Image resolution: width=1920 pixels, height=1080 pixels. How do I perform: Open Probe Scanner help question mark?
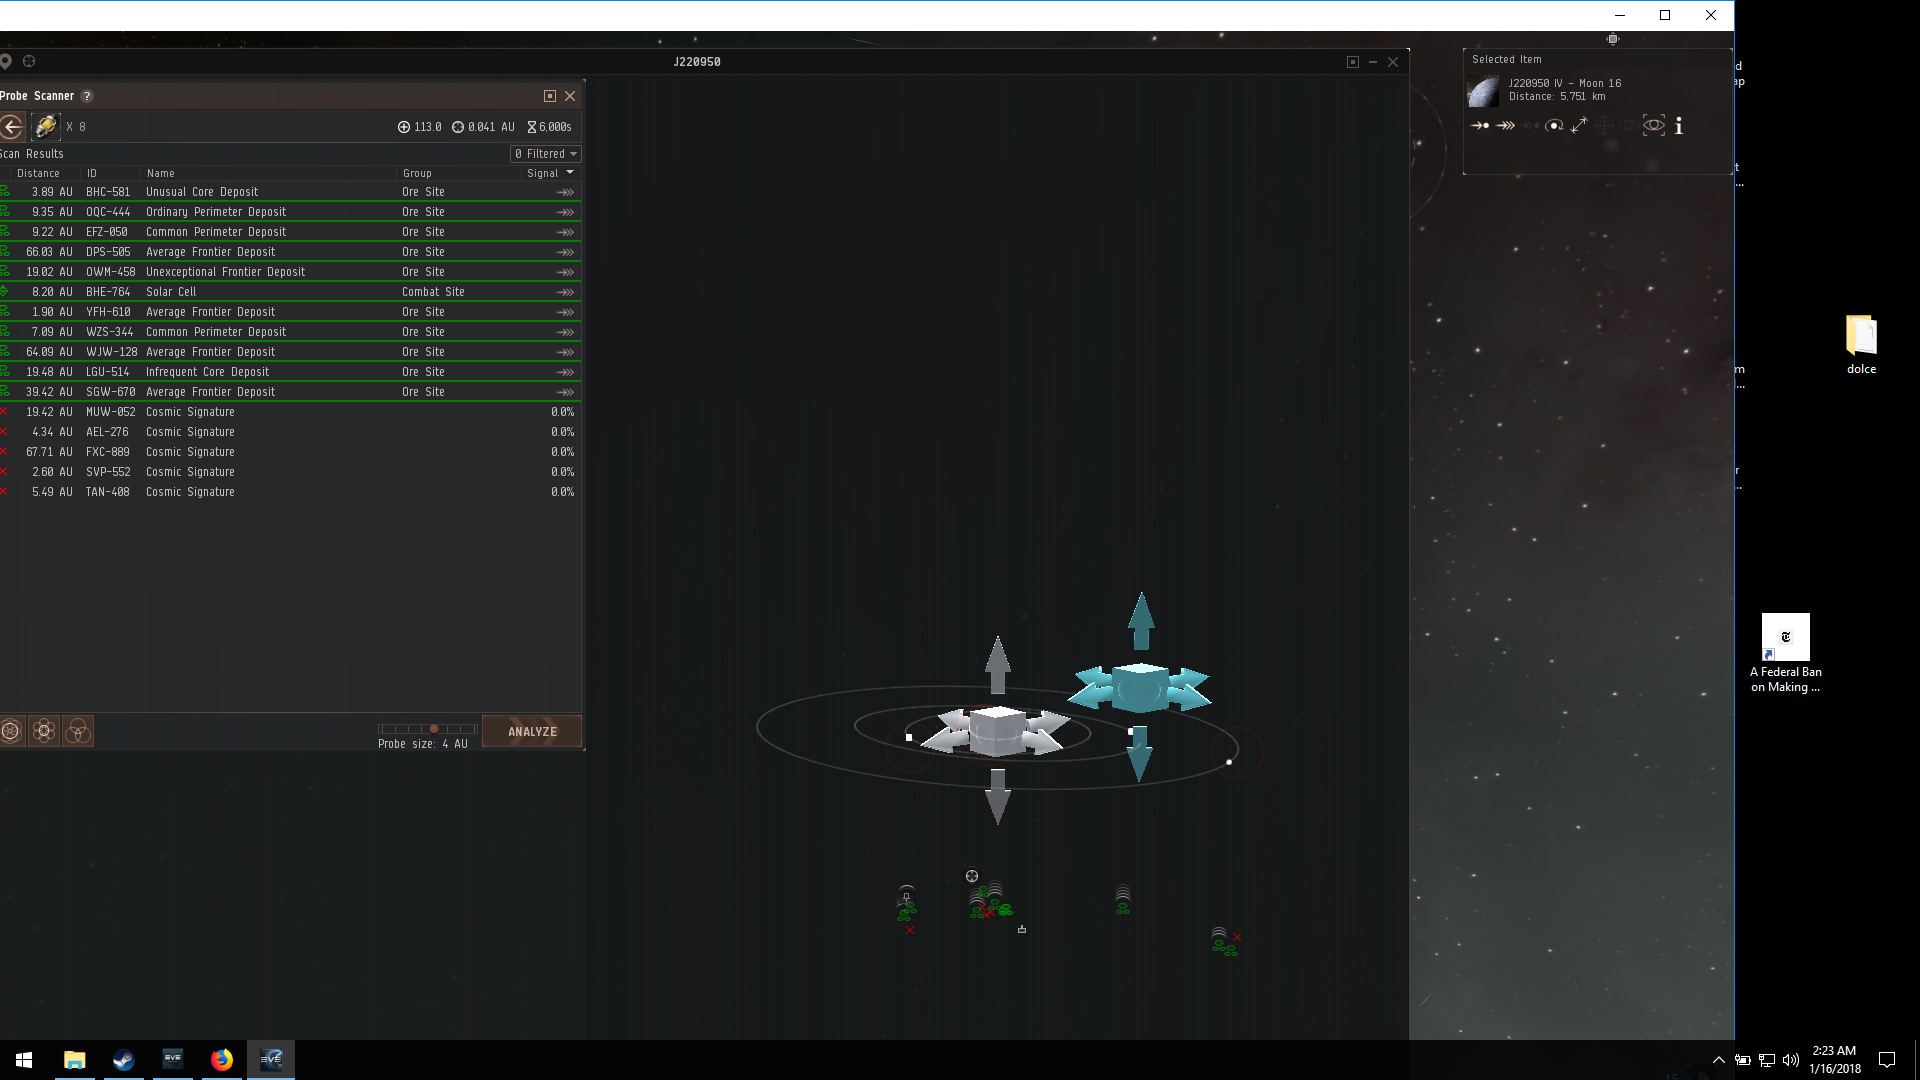[87, 96]
